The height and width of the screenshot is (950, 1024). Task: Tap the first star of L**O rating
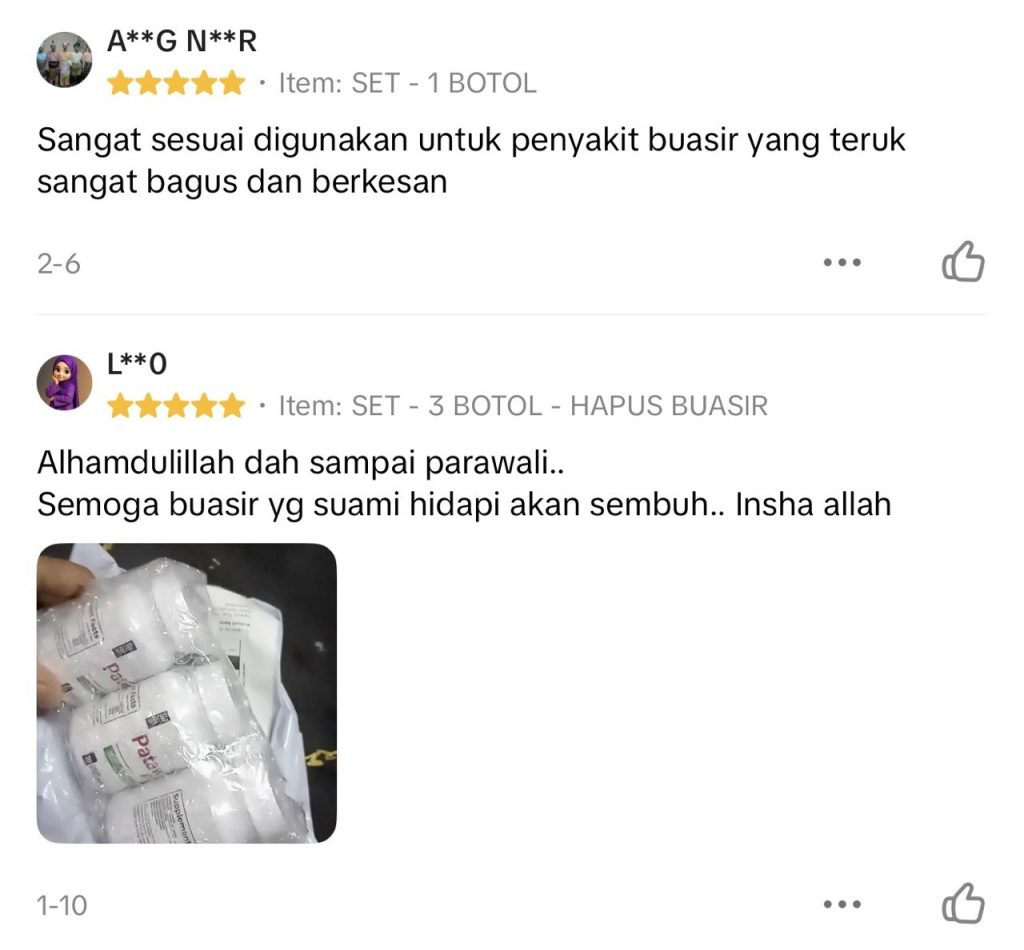click(120, 406)
